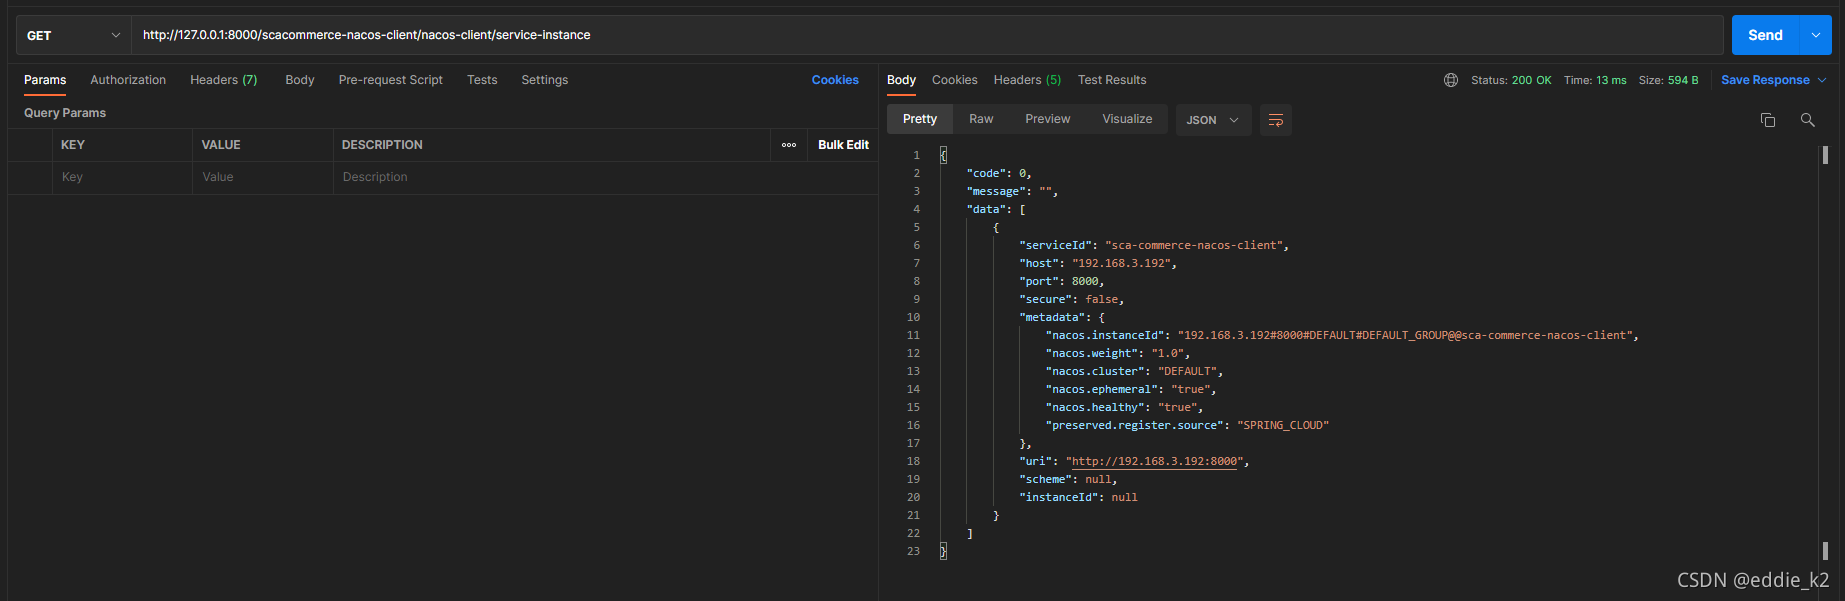
Task: Expand the Save Response chevron
Action: (1822, 80)
